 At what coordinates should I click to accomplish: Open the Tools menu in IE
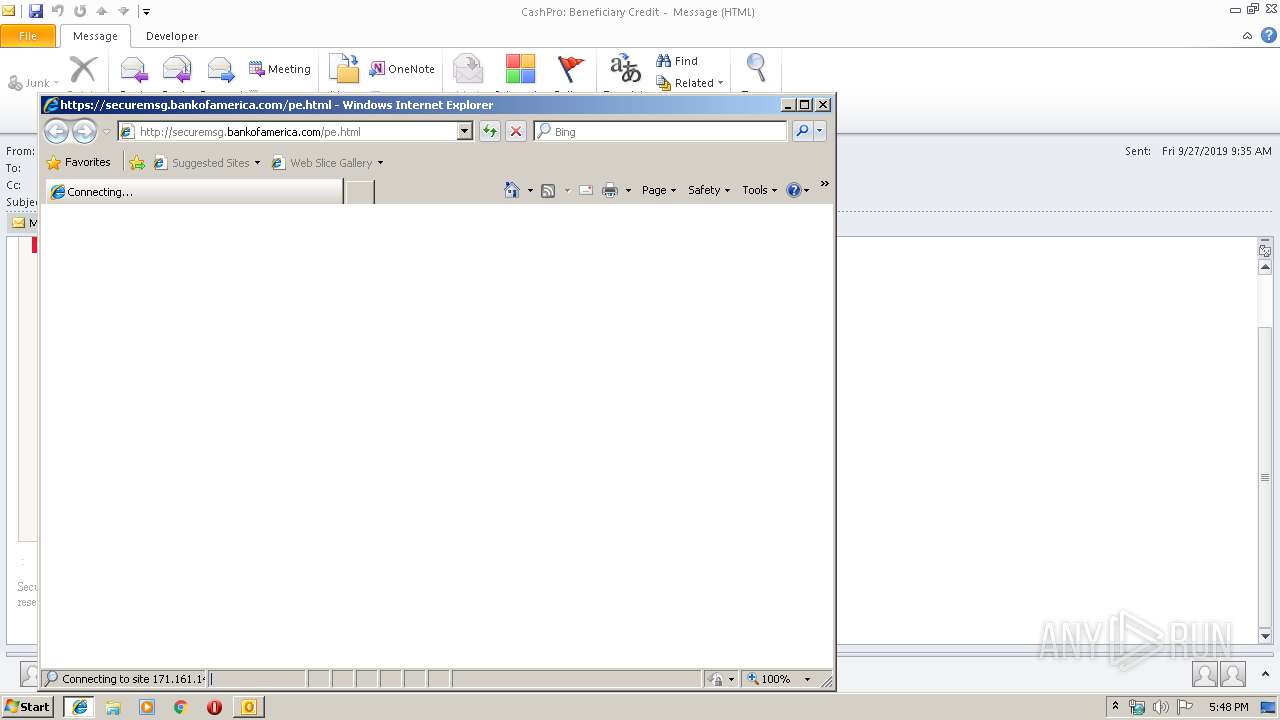click(759, 190)
